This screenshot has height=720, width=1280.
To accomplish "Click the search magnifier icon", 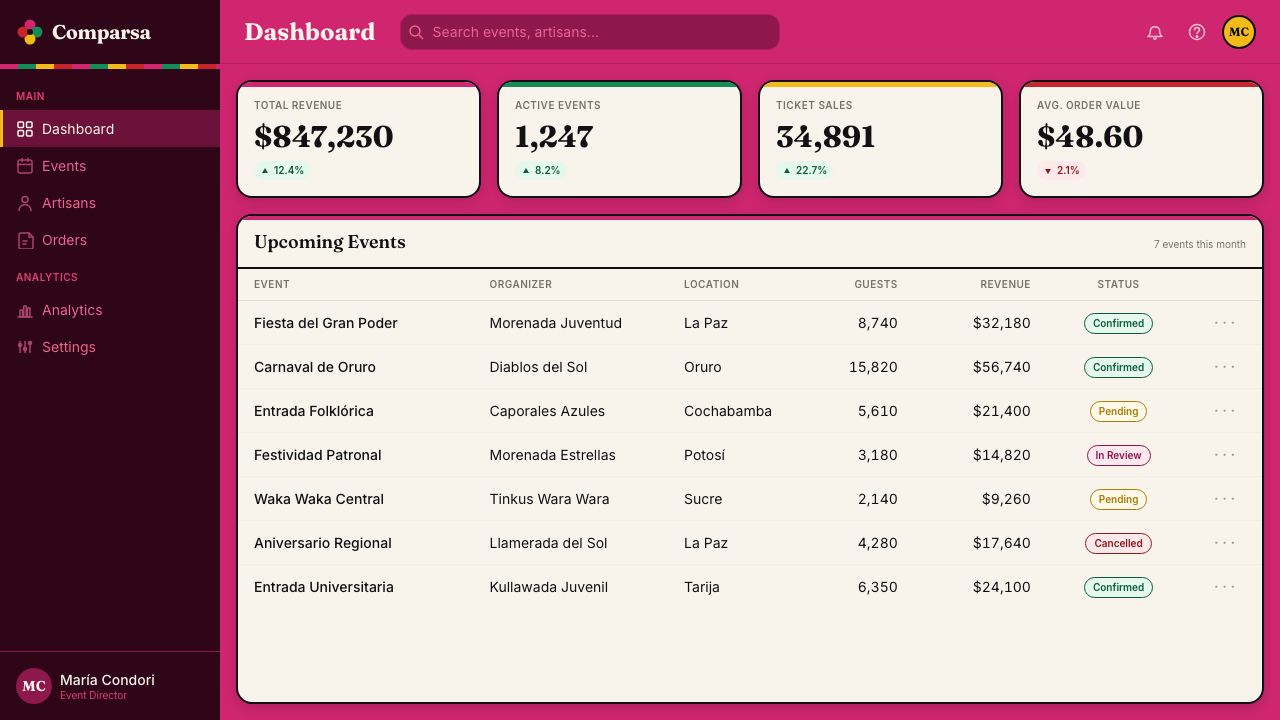I will [x=416, y=32].
